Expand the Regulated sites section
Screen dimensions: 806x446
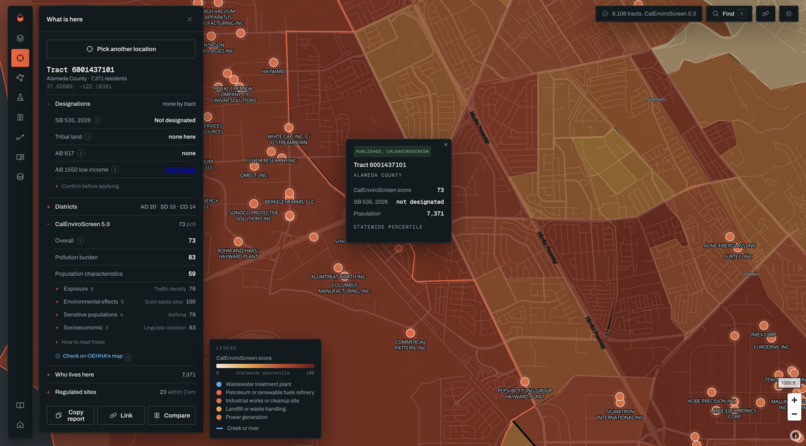(x=121, y=392)
